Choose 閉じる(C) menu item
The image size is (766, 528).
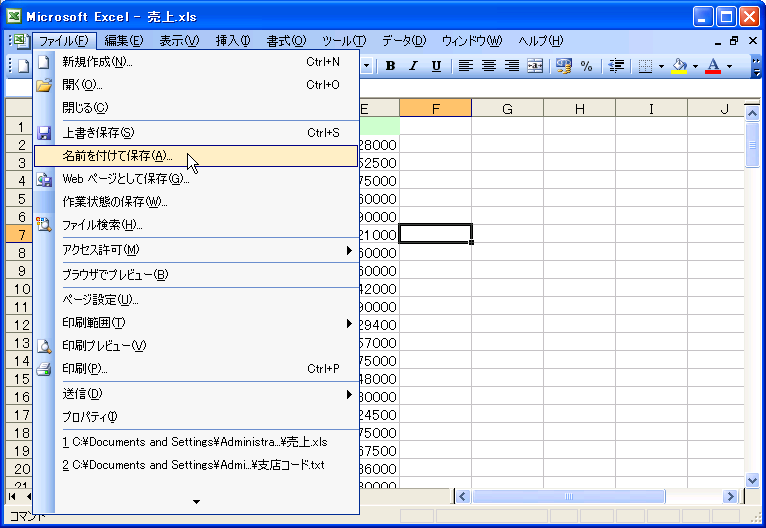[196, 107]
